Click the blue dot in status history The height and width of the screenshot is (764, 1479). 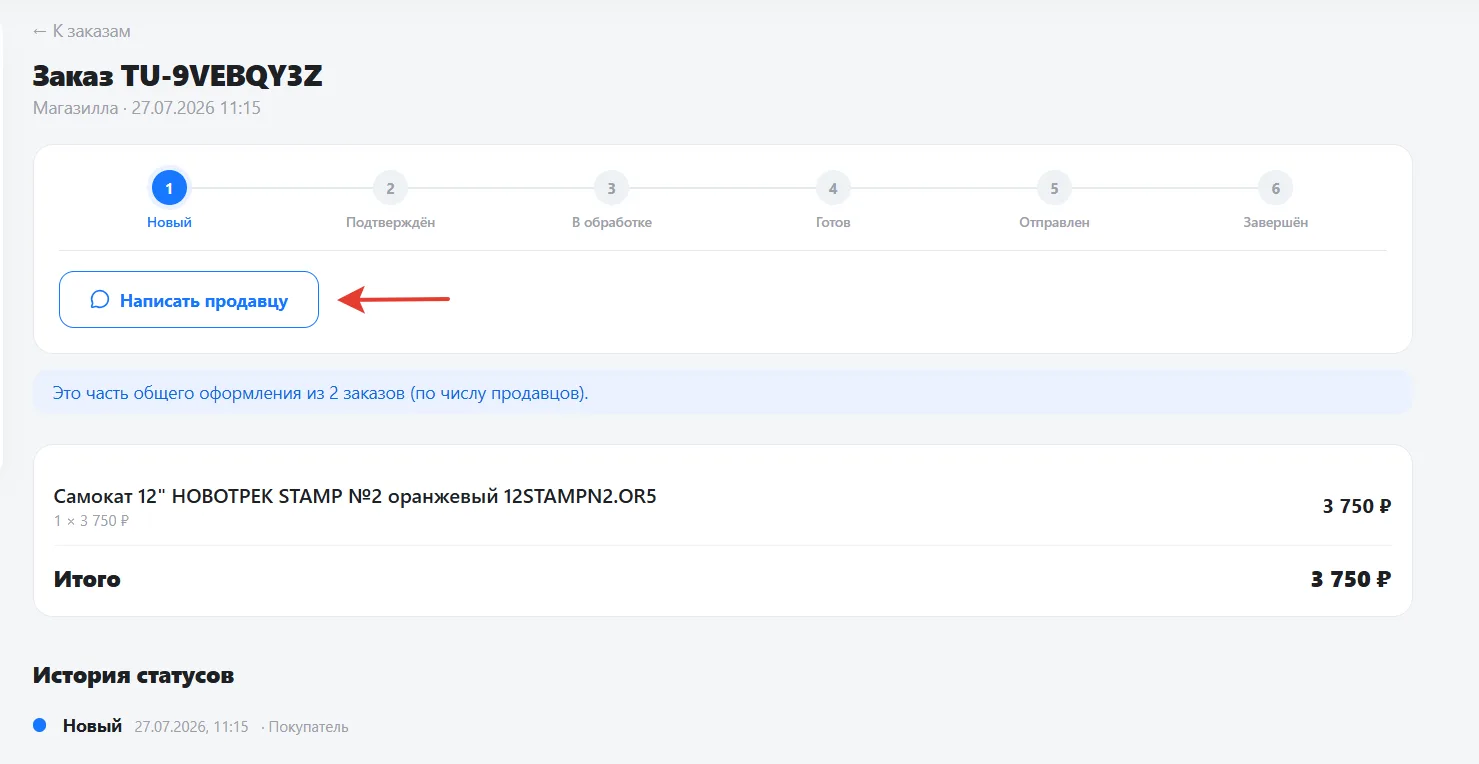40,725
